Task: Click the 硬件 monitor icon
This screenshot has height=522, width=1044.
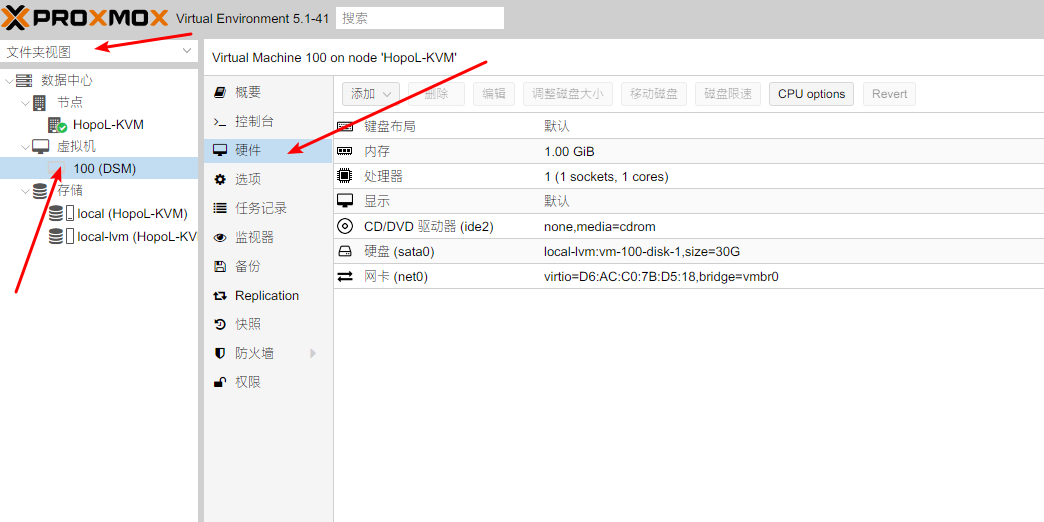Action: 220,150
